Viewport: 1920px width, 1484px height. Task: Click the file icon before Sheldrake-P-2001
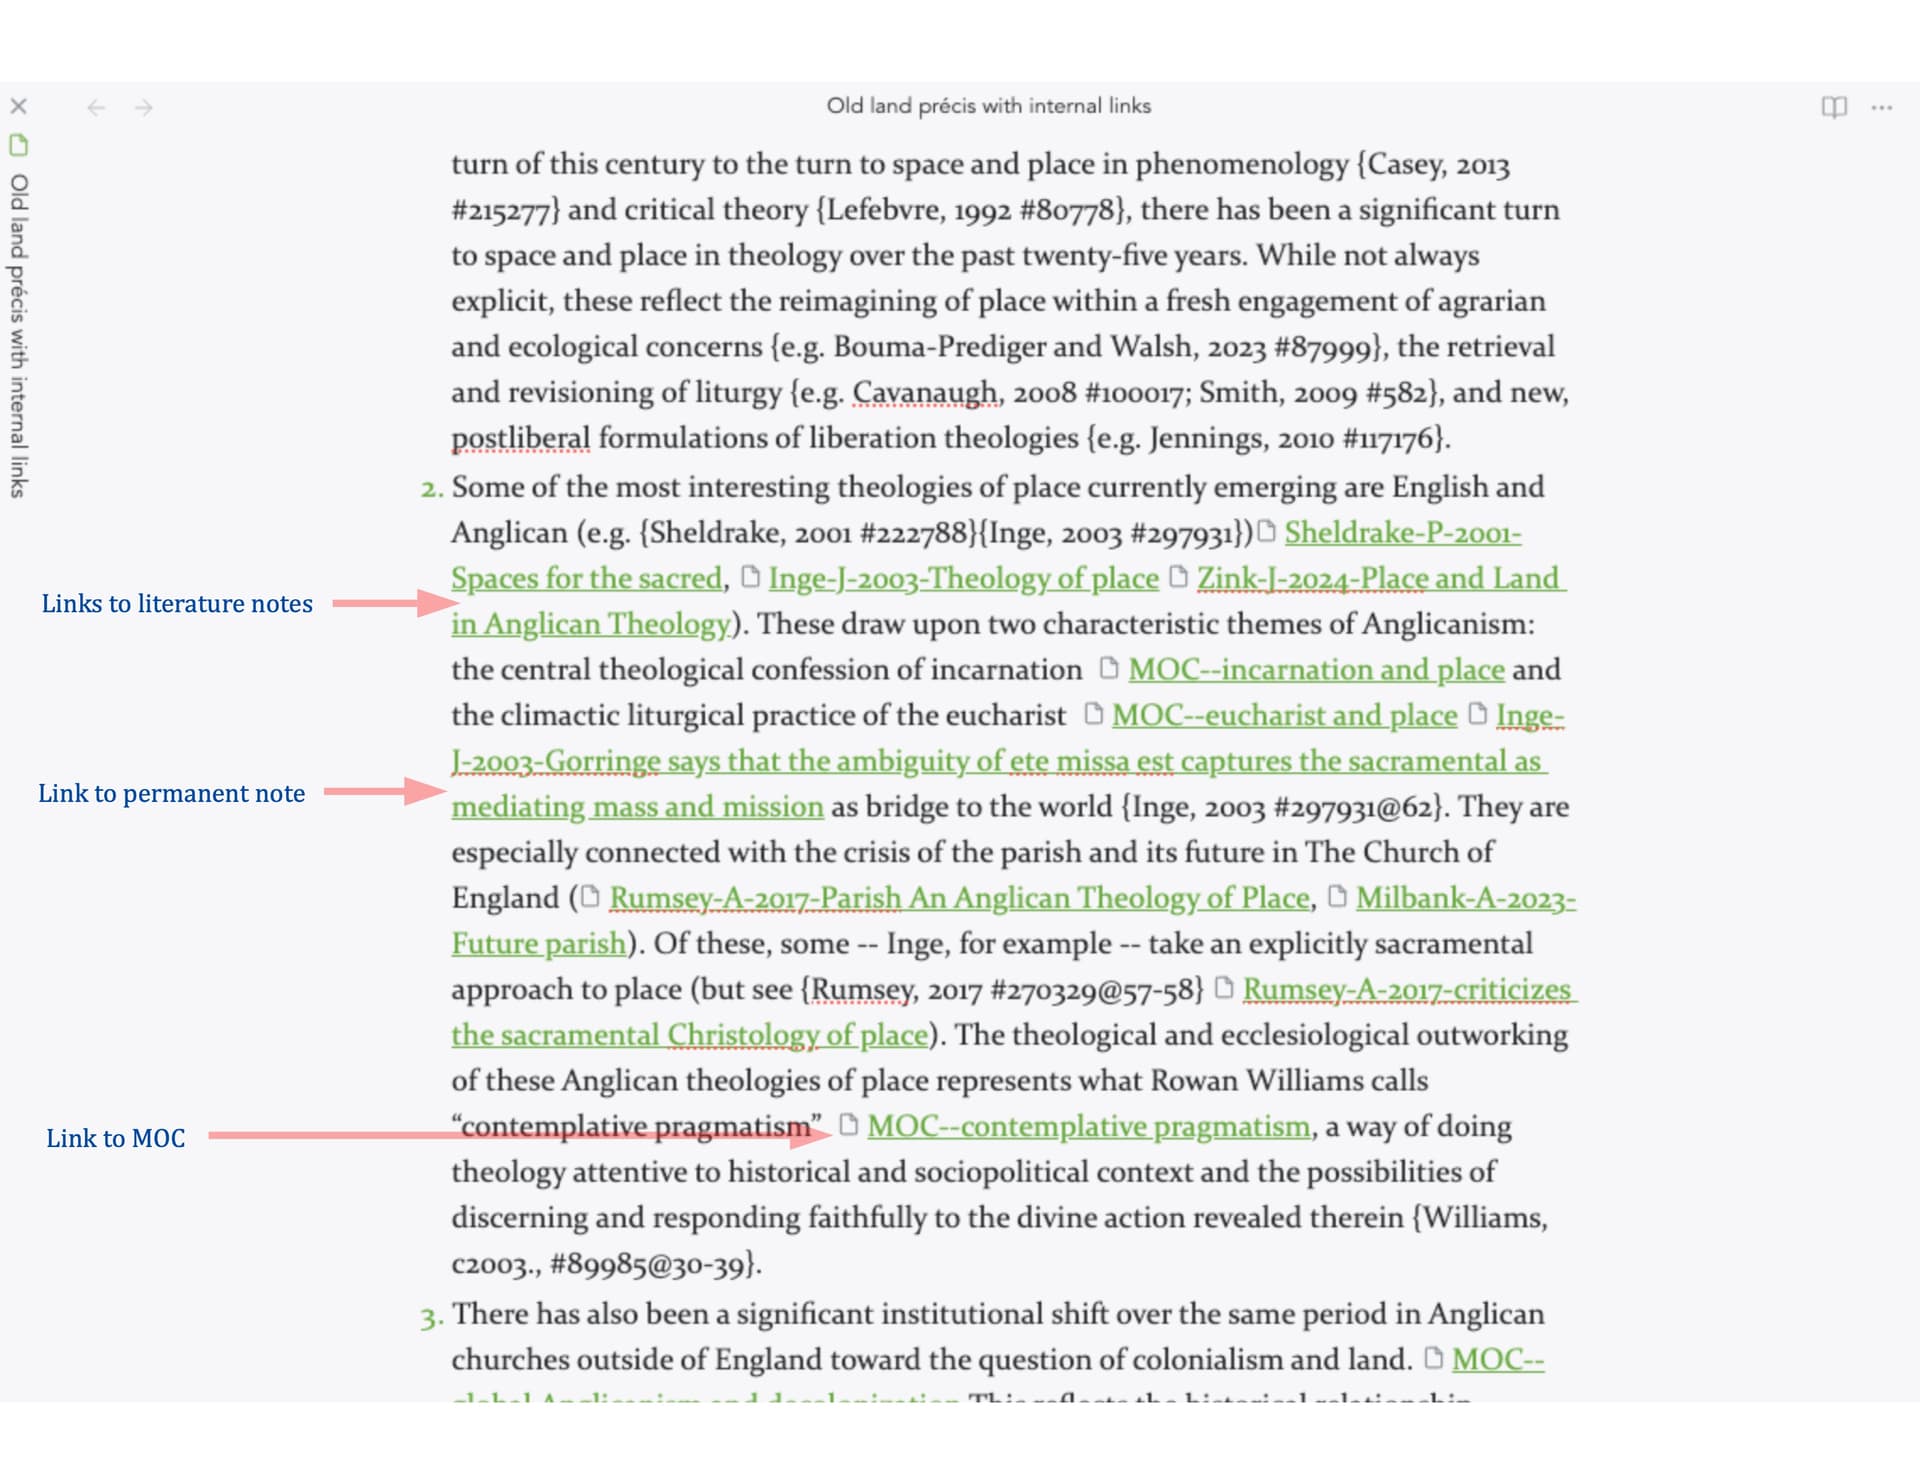click(1267, 531)
